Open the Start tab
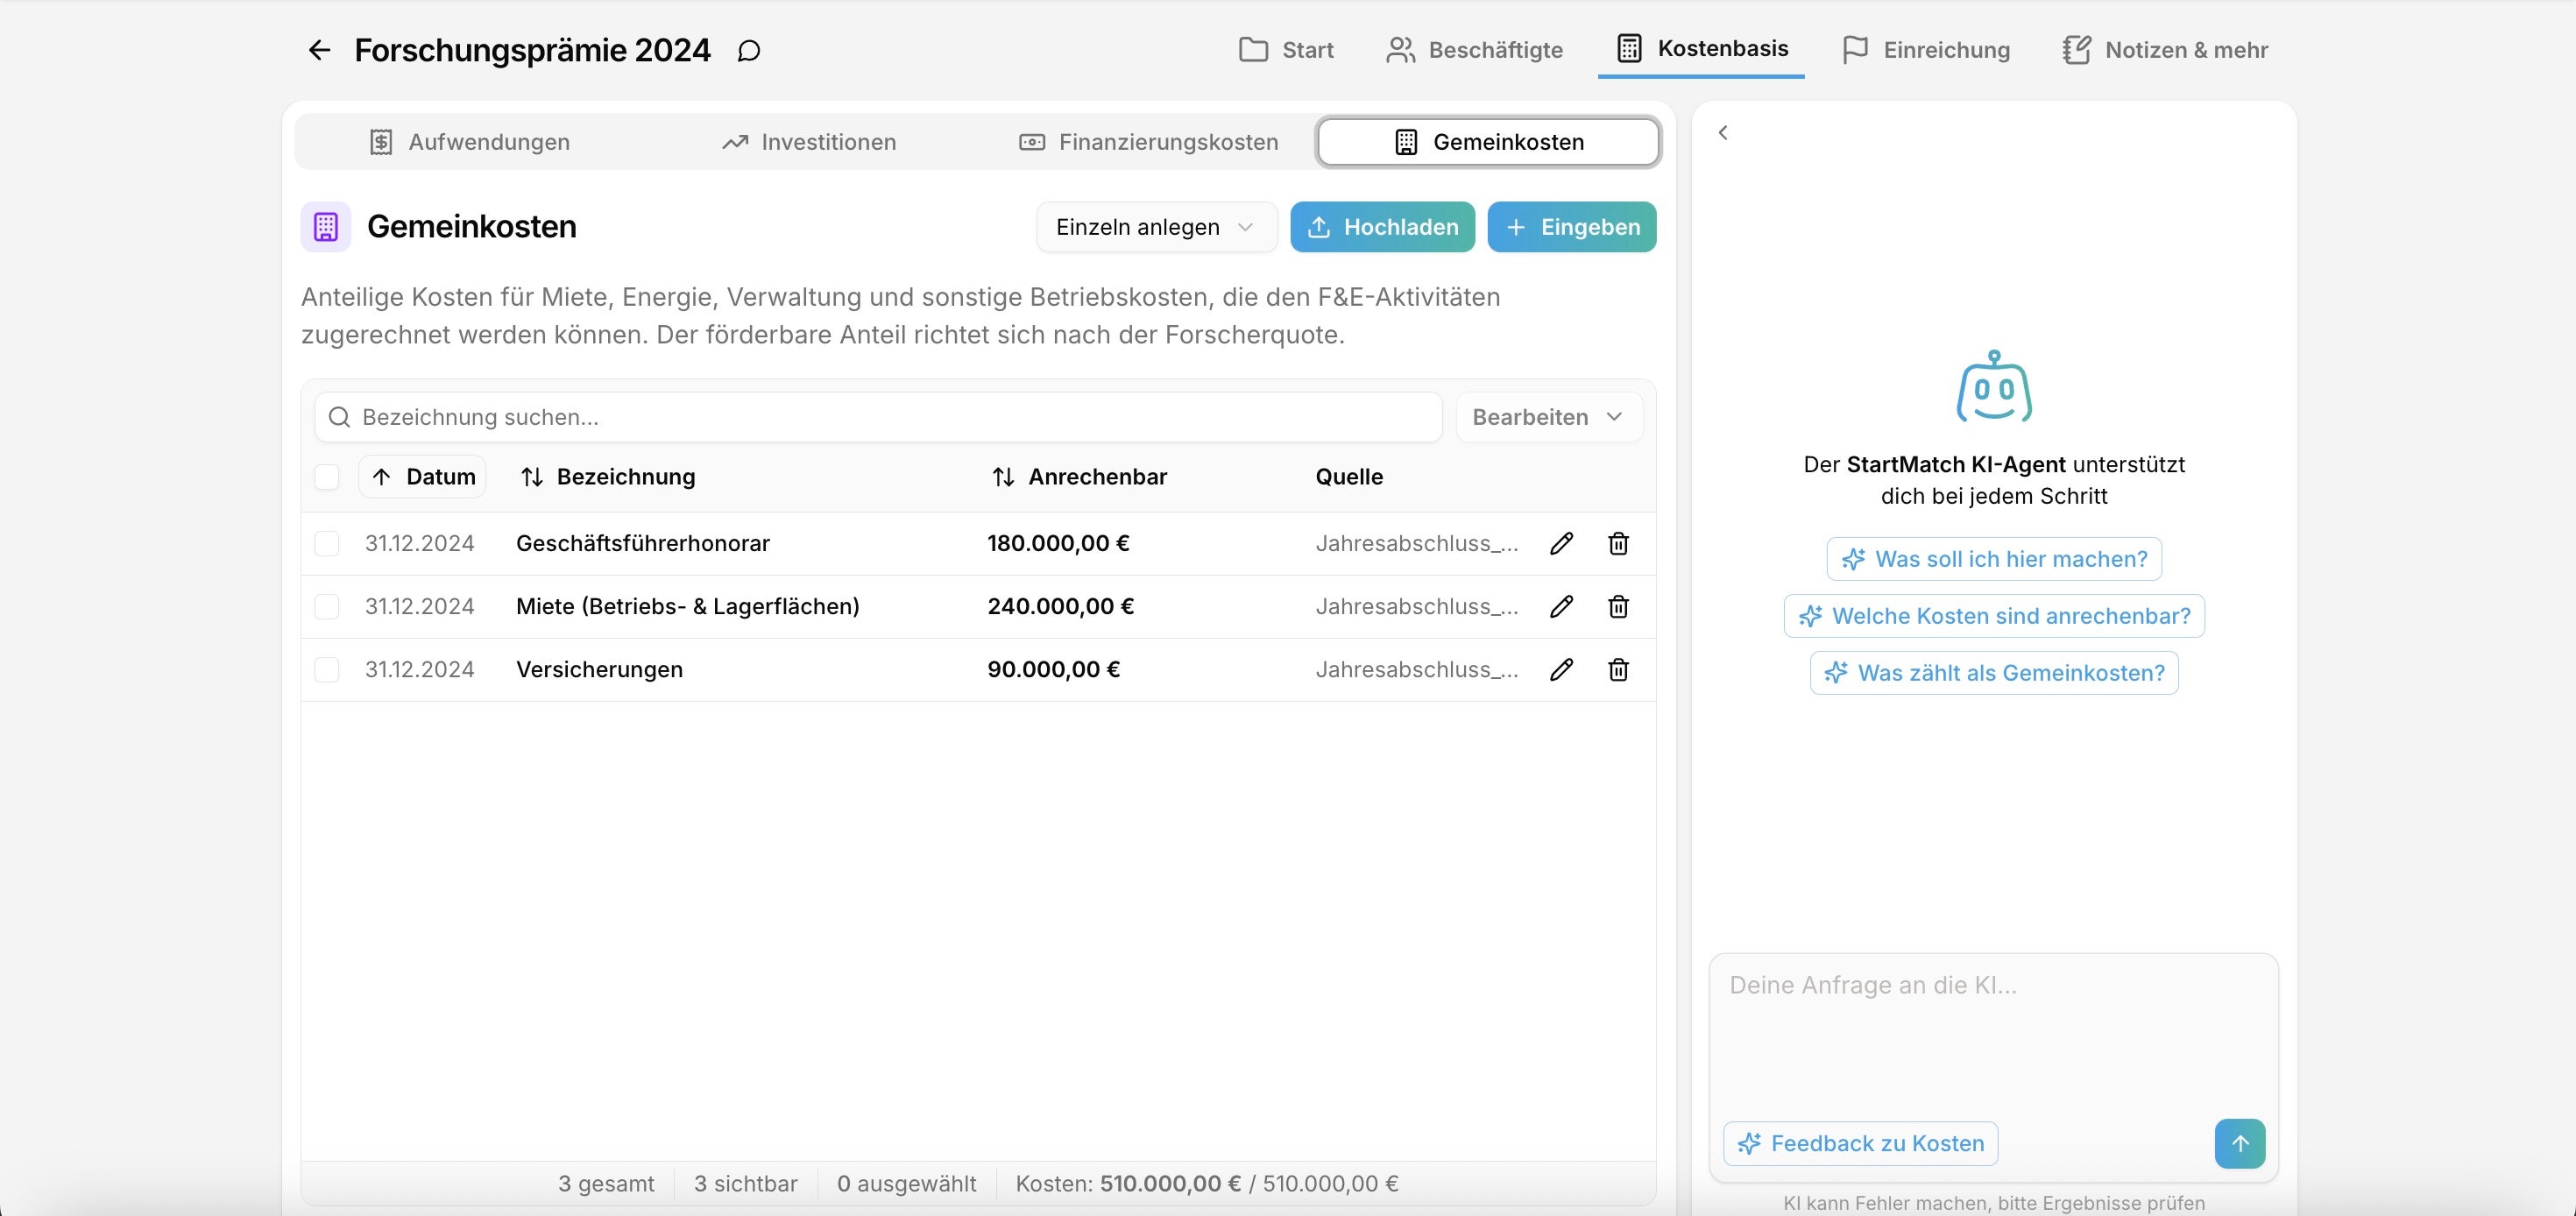Screen dimensions: 2576x1216 [x=1286, y=50]
